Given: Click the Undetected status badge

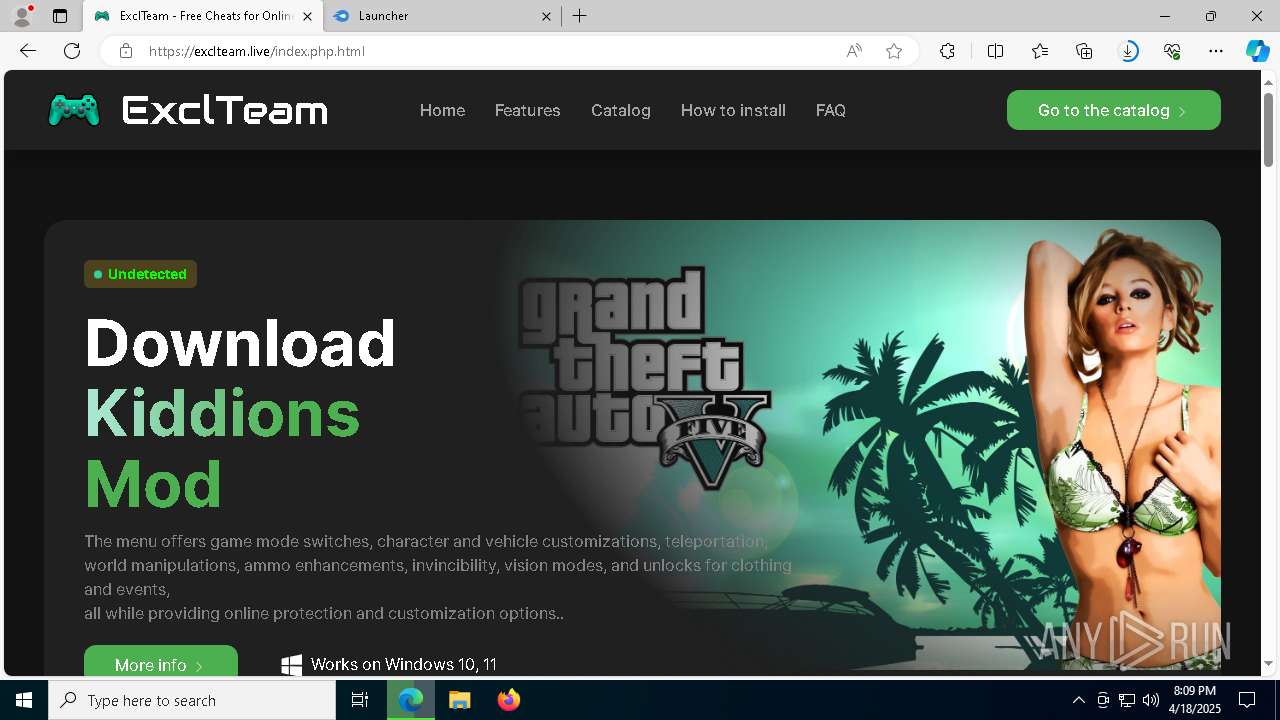Looking at the screenshot, I should [x=140, y=274].
